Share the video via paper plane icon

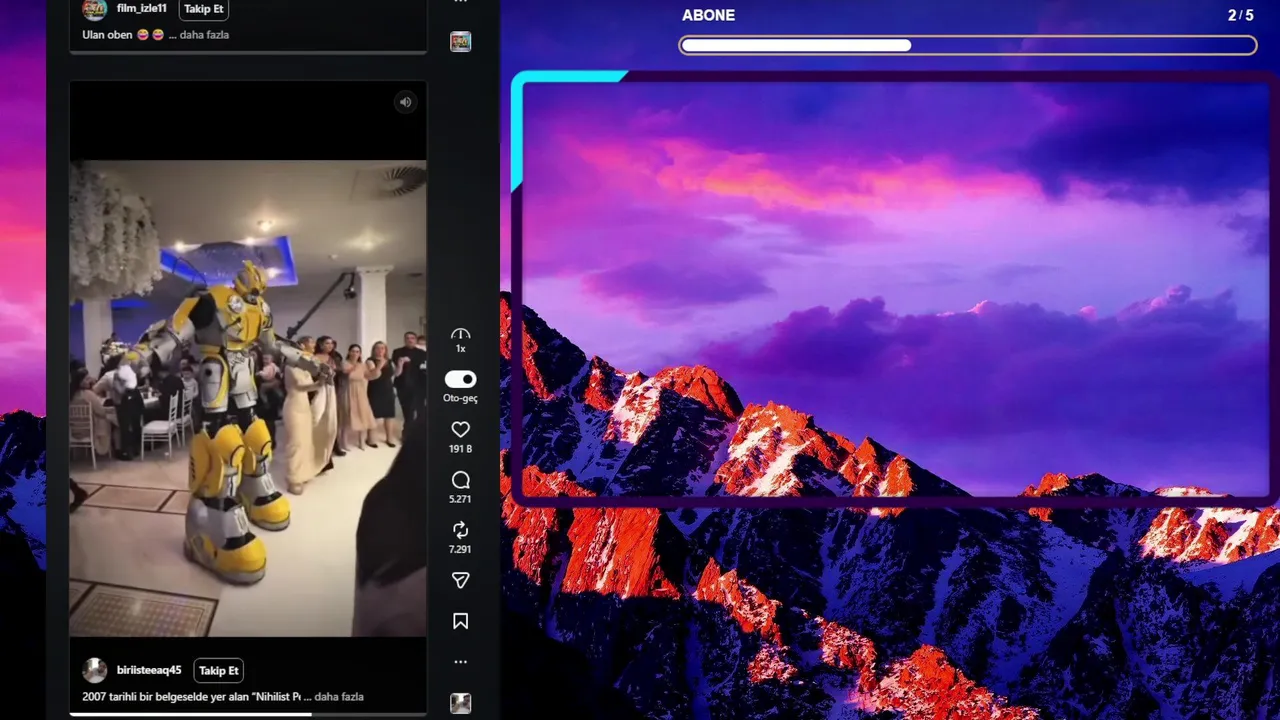[460, 581]
